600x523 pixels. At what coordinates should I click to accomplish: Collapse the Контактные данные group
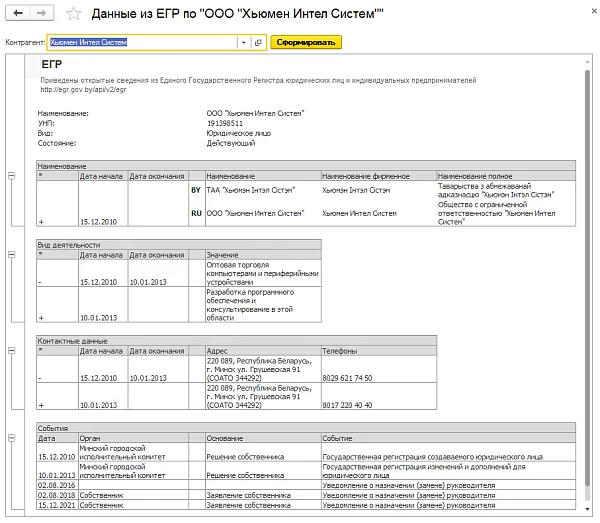pyautogui.click(x=12, y=350)
